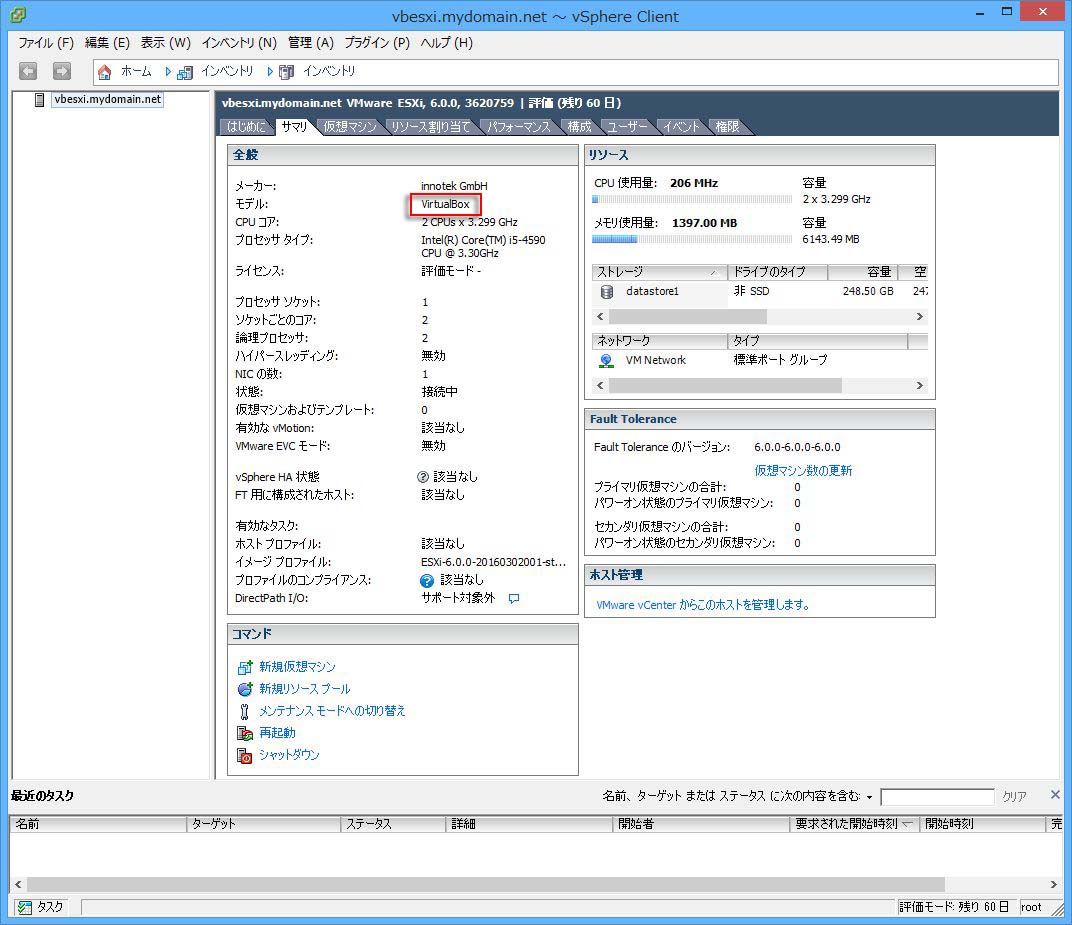Click the 再起動 command link
The width and height of the screenshot is (1072, 925).
coord(278,732)
